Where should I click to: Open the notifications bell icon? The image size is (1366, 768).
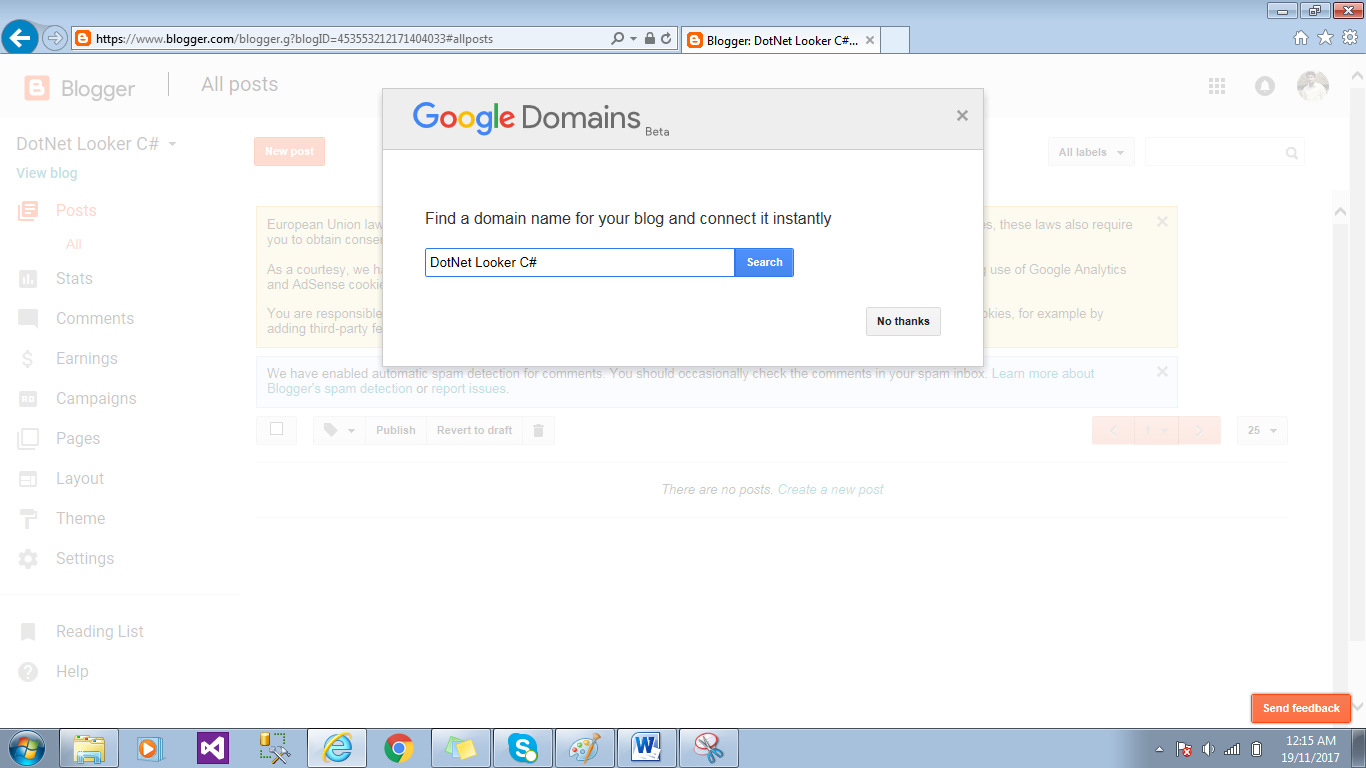pyautogui.click(x=1265, y=86)
